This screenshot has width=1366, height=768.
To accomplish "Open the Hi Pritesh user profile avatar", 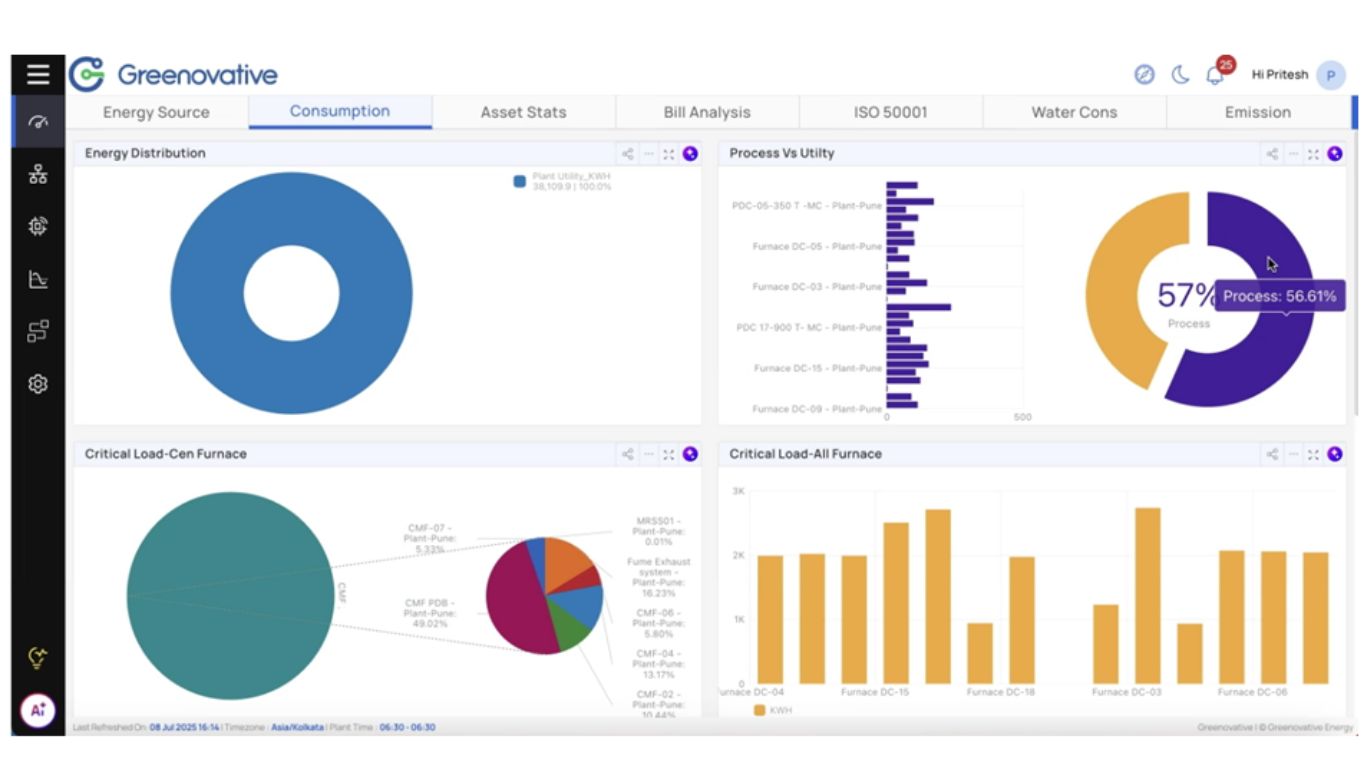I will 1330,75.
